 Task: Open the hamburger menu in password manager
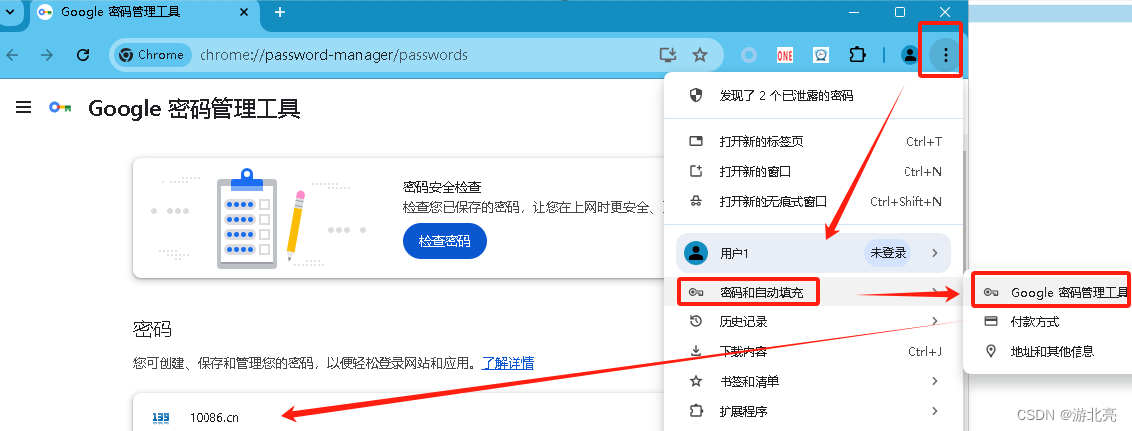pyautogui.click(x=23, y=108)
